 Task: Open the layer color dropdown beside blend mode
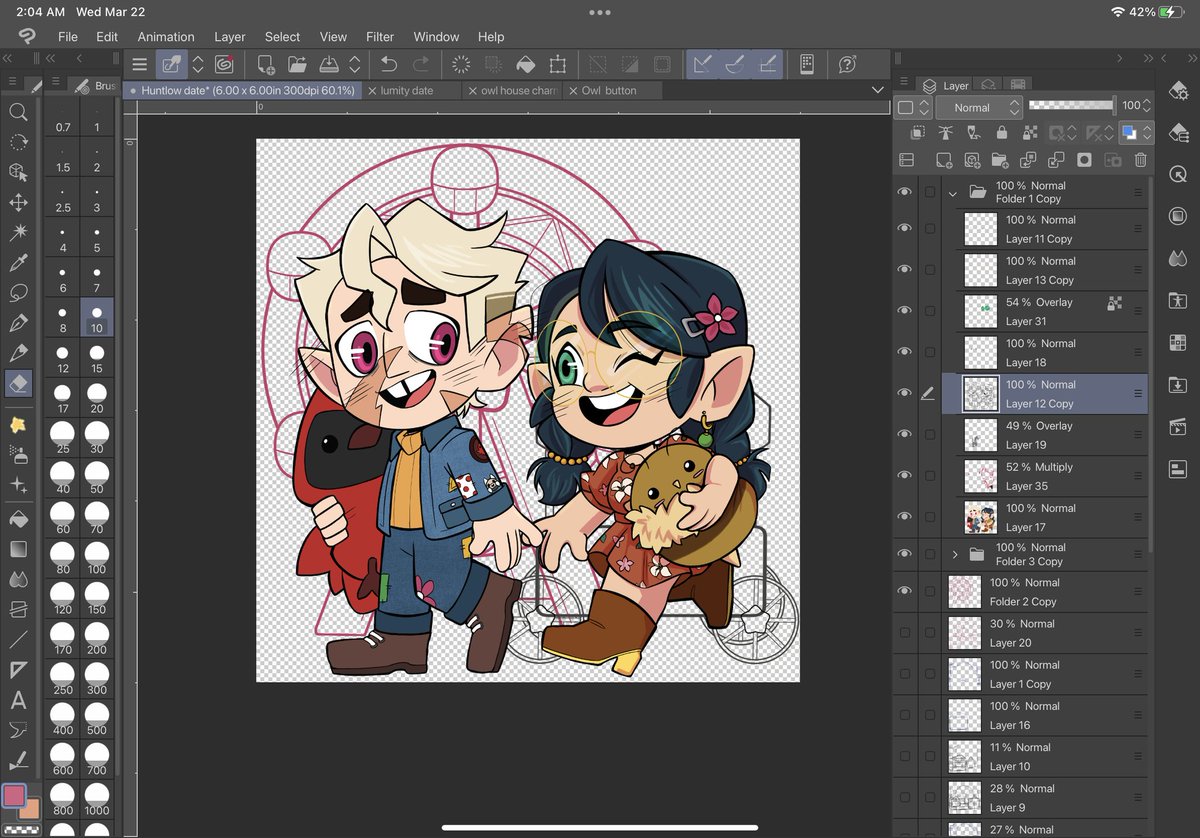click(x=914, y=107)
